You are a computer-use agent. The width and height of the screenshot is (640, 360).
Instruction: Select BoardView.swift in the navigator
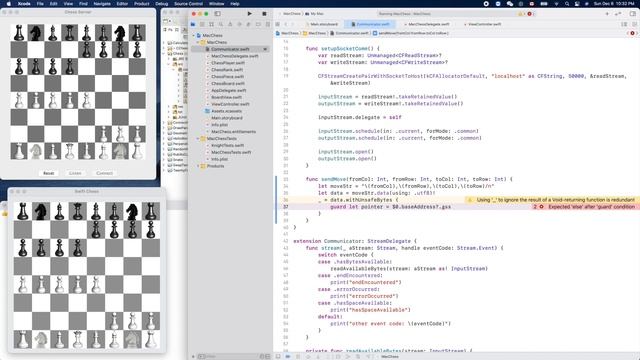[227, 97]
